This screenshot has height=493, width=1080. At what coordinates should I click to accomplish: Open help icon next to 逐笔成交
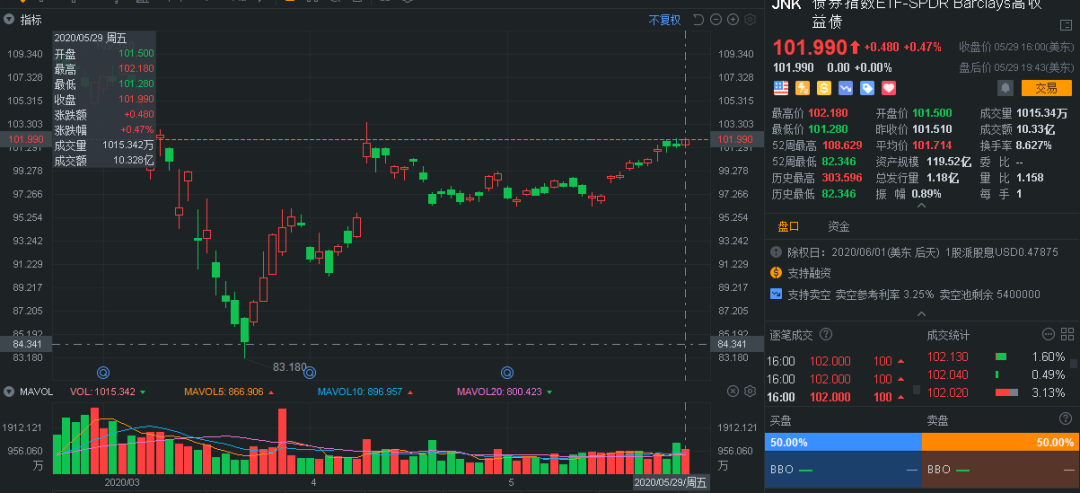click(825, 335)
